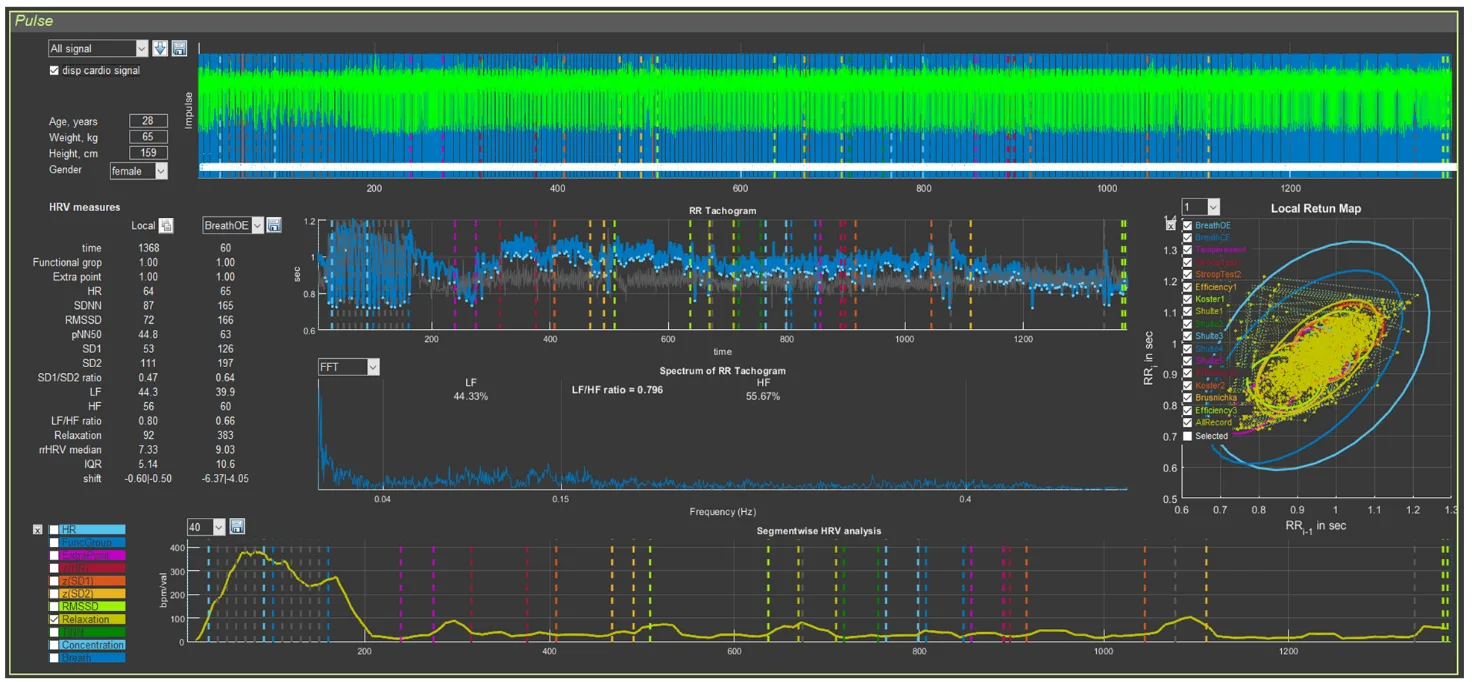Click the blue down-arrow load icon
Image resolution: width=1472 pixels, height=682 pixels.
(160, 48)
